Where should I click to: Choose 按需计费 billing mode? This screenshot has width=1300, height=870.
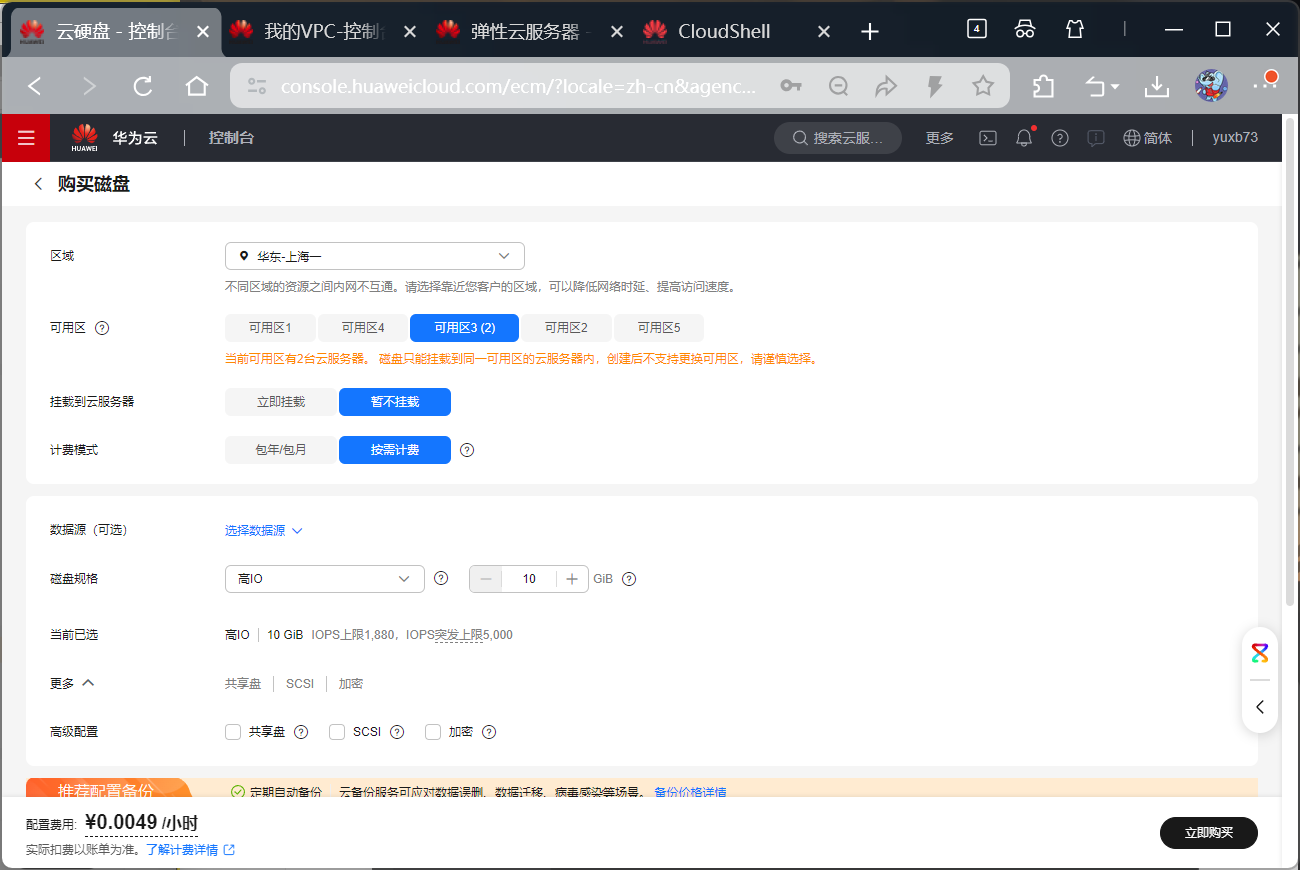coord(395,450)
